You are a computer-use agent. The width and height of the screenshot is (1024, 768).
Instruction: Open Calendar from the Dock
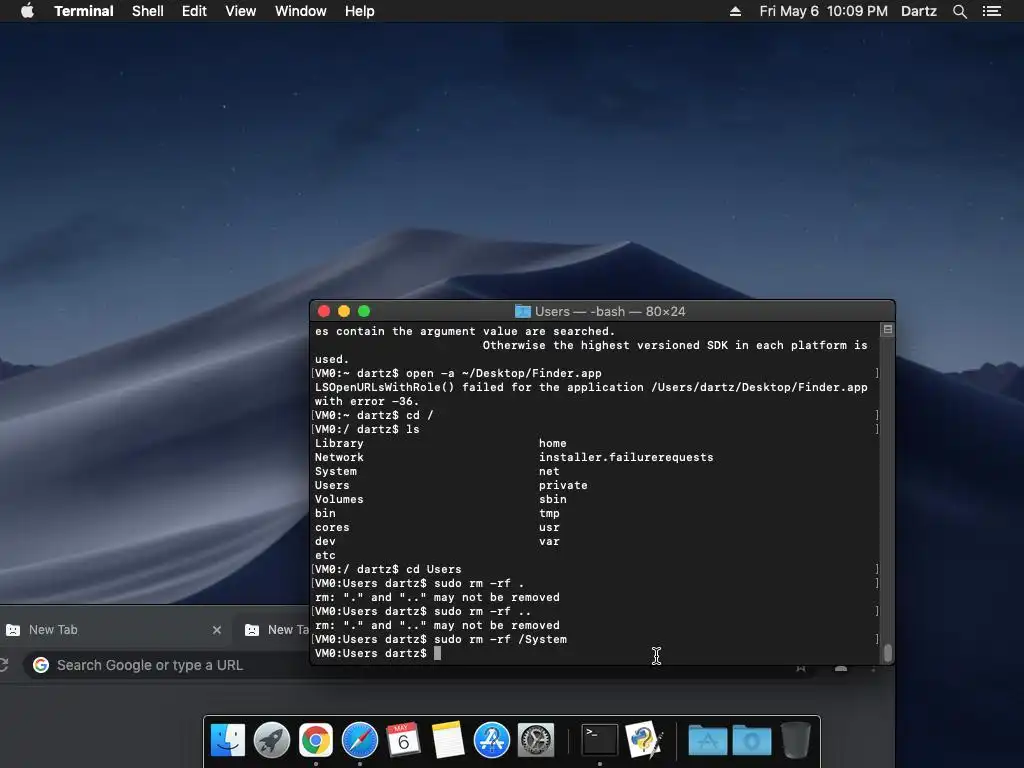[x=404, y=741]
